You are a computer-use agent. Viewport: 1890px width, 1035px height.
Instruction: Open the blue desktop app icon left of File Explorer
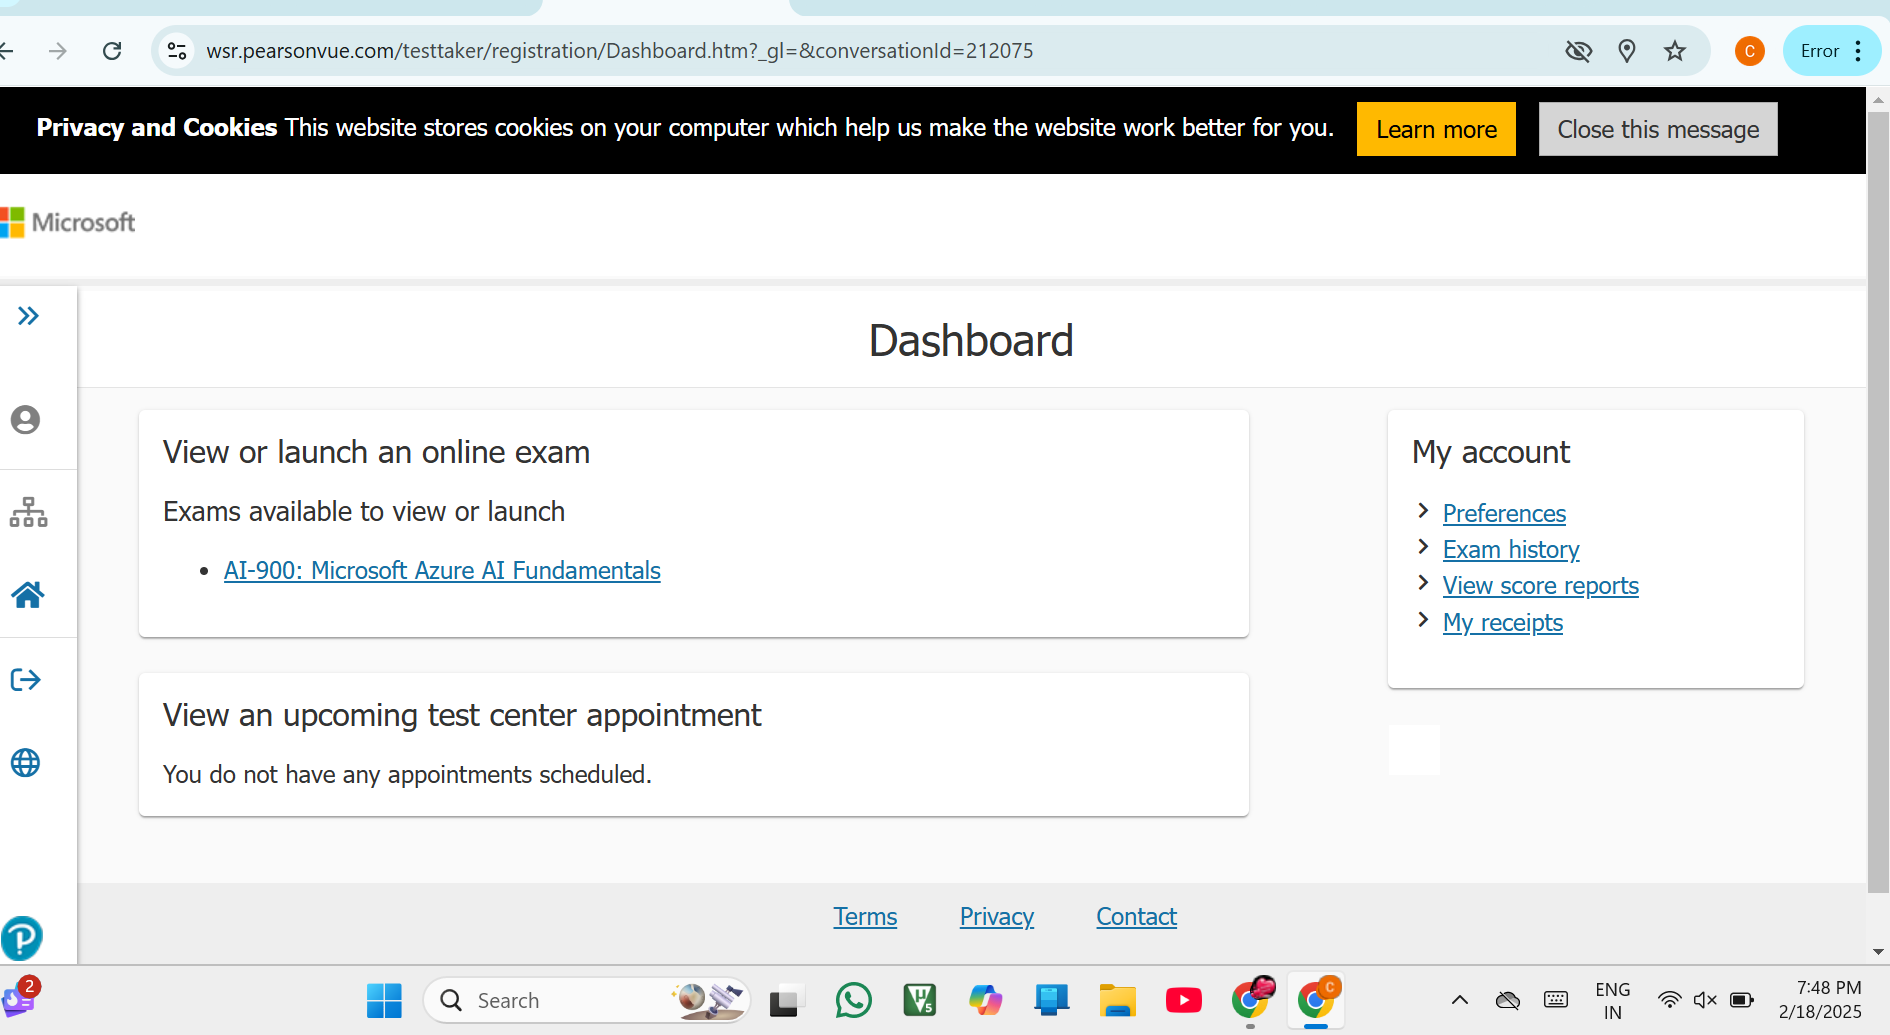1051,1000
